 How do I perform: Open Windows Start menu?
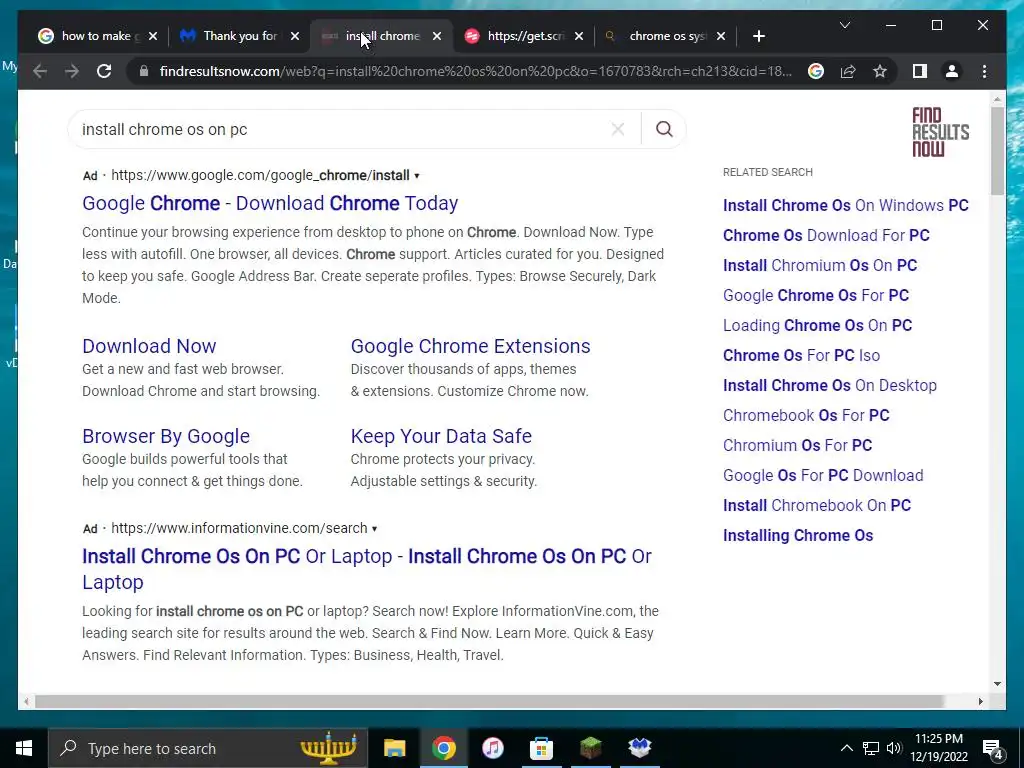(x=24, y=748)
